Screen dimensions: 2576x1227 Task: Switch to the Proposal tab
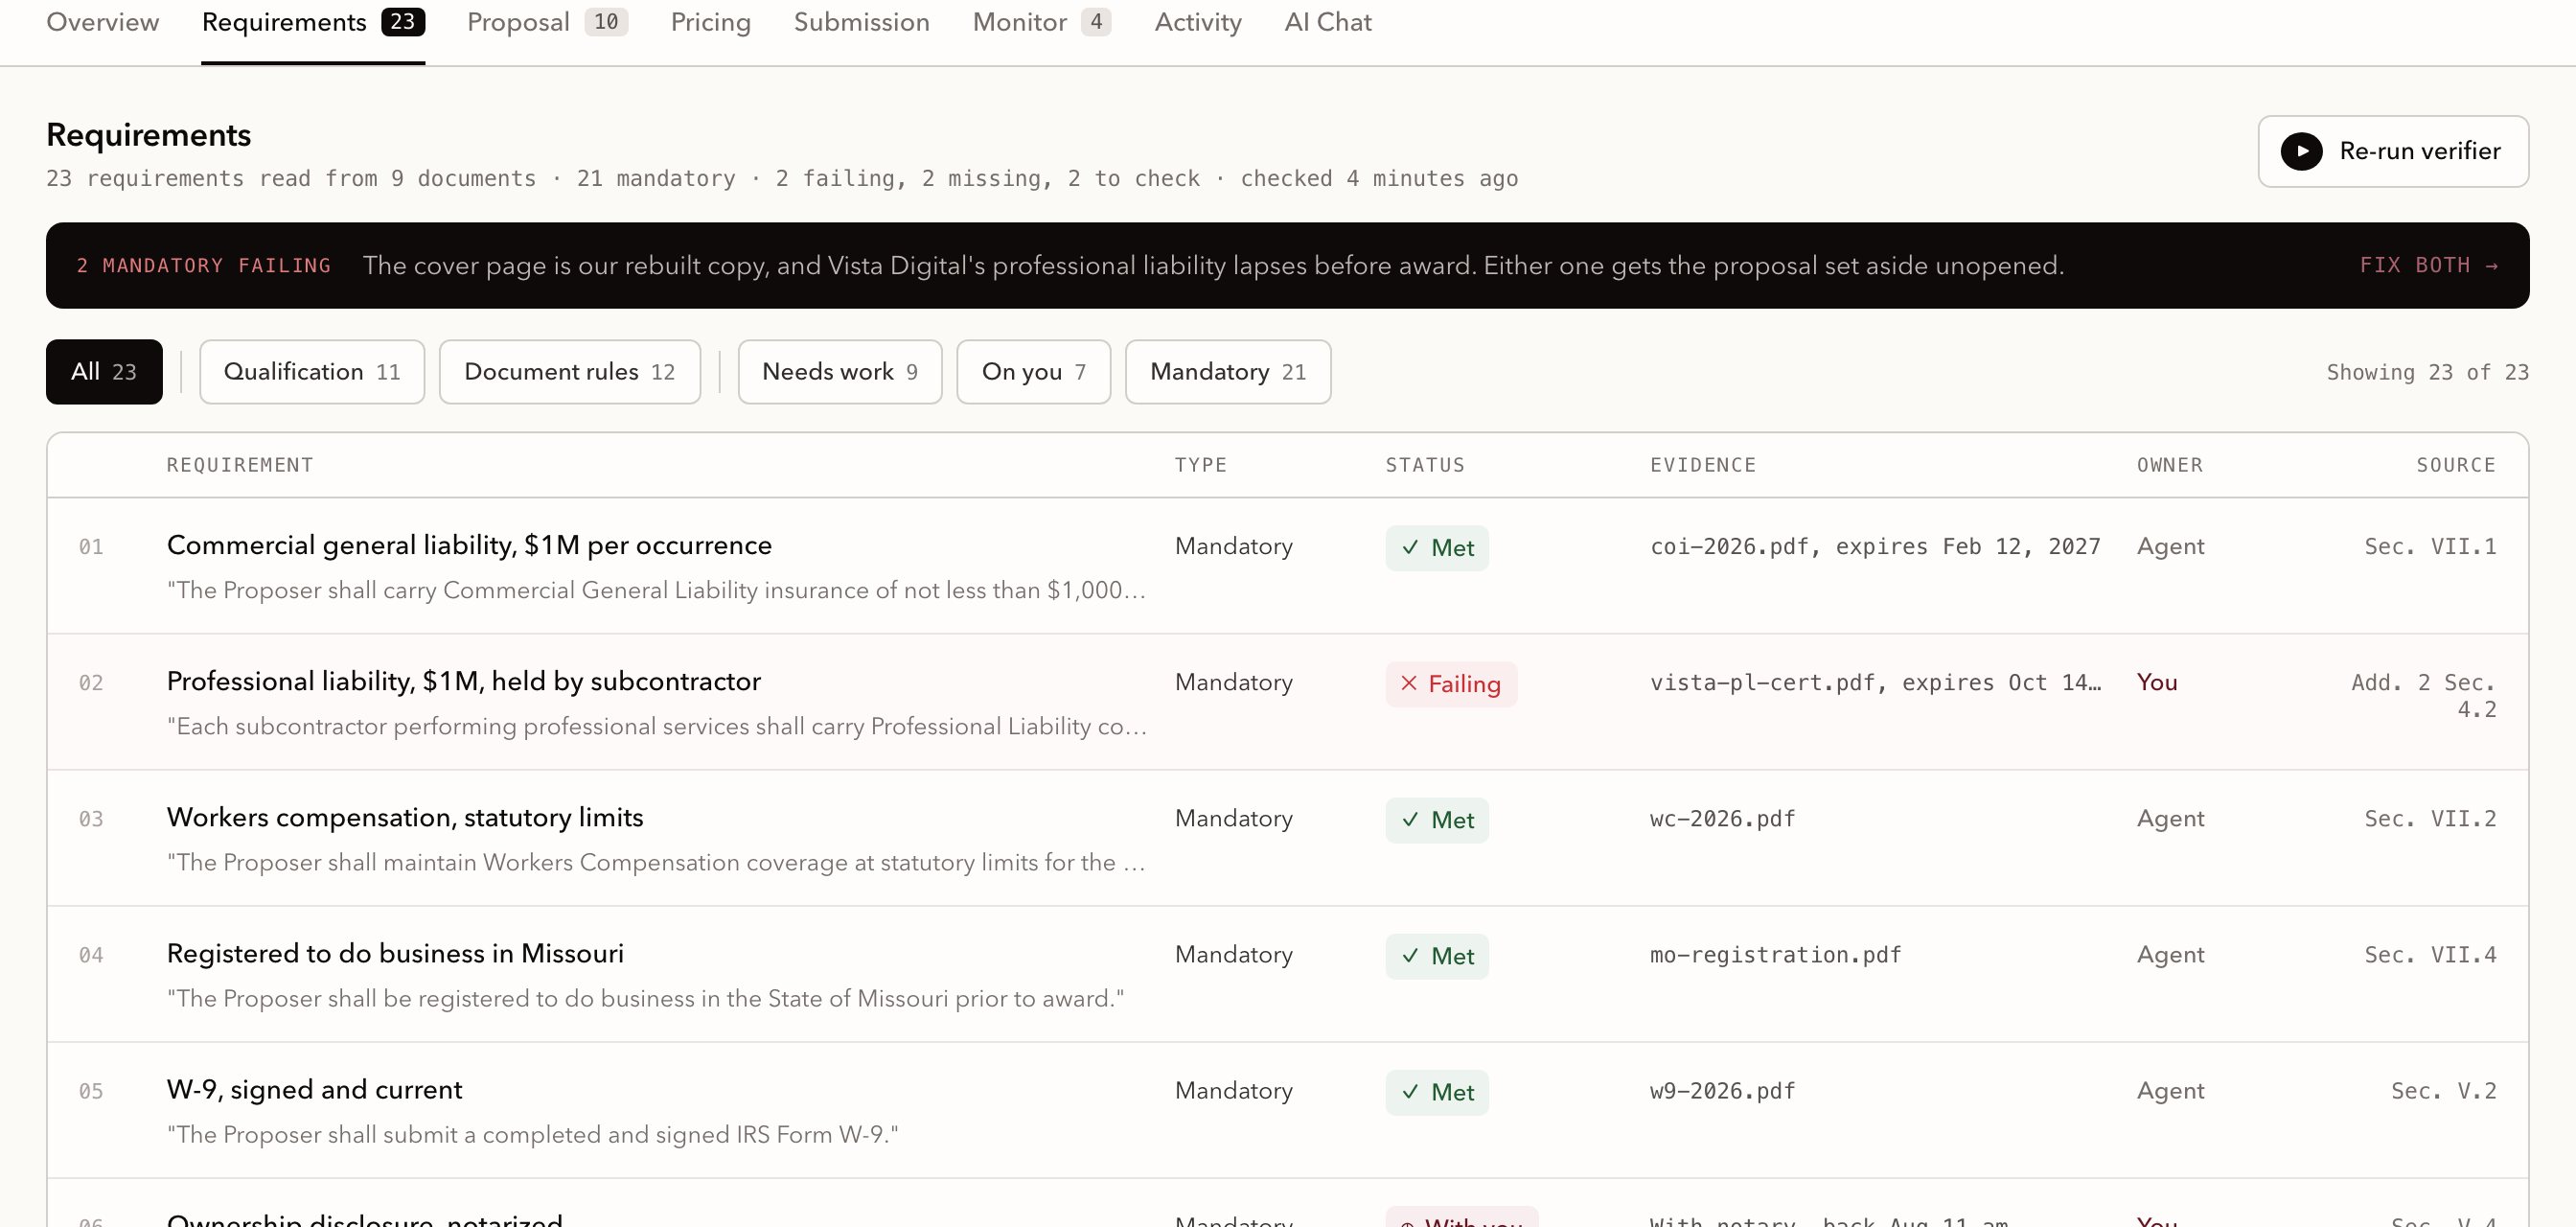(x=547, y=22)
